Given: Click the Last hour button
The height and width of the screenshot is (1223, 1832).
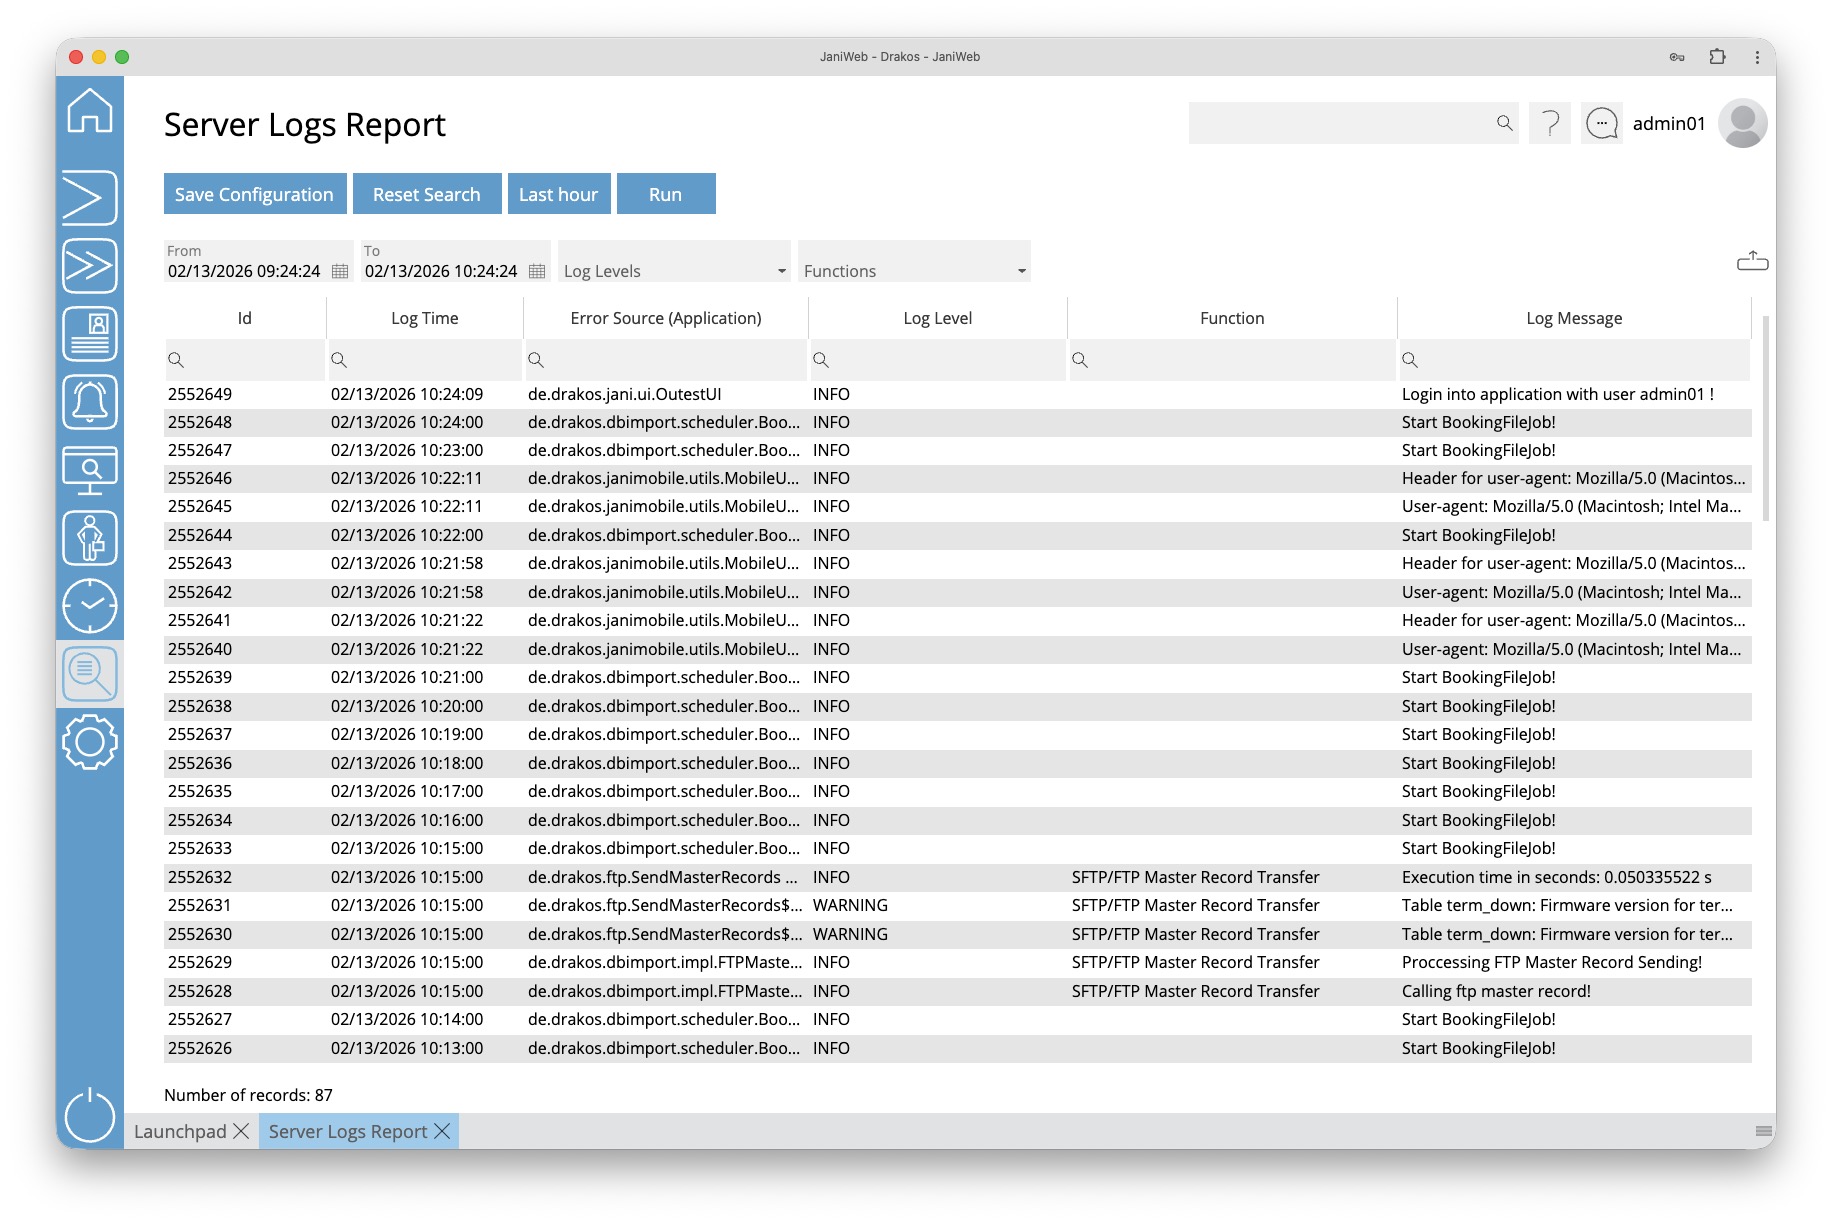Looking at the screenshot, I should point(558,194).
